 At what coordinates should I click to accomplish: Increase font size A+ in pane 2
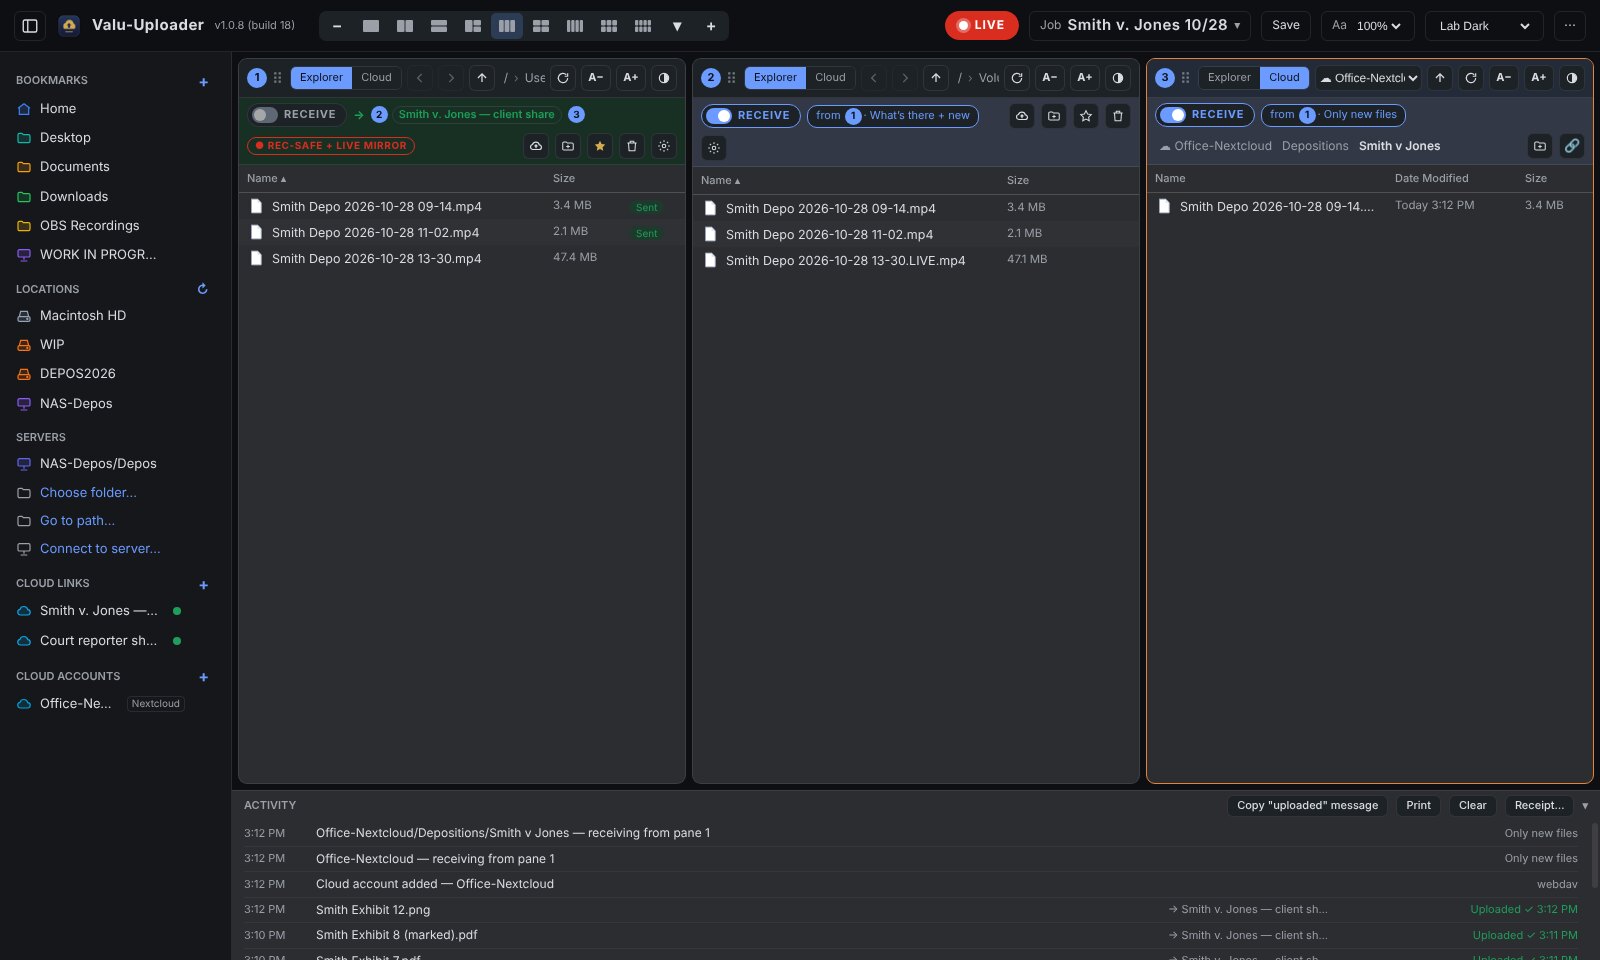coord(1084,78)
